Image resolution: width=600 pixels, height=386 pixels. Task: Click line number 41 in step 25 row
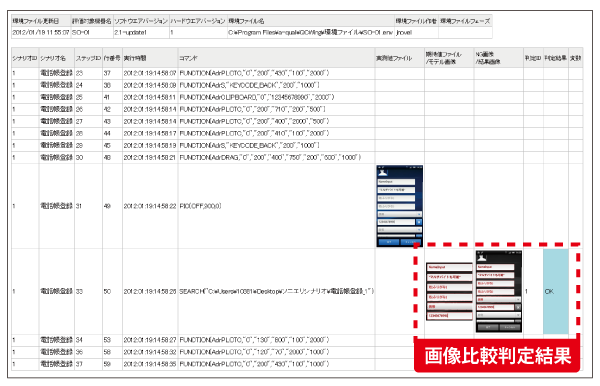coord(112,97)
